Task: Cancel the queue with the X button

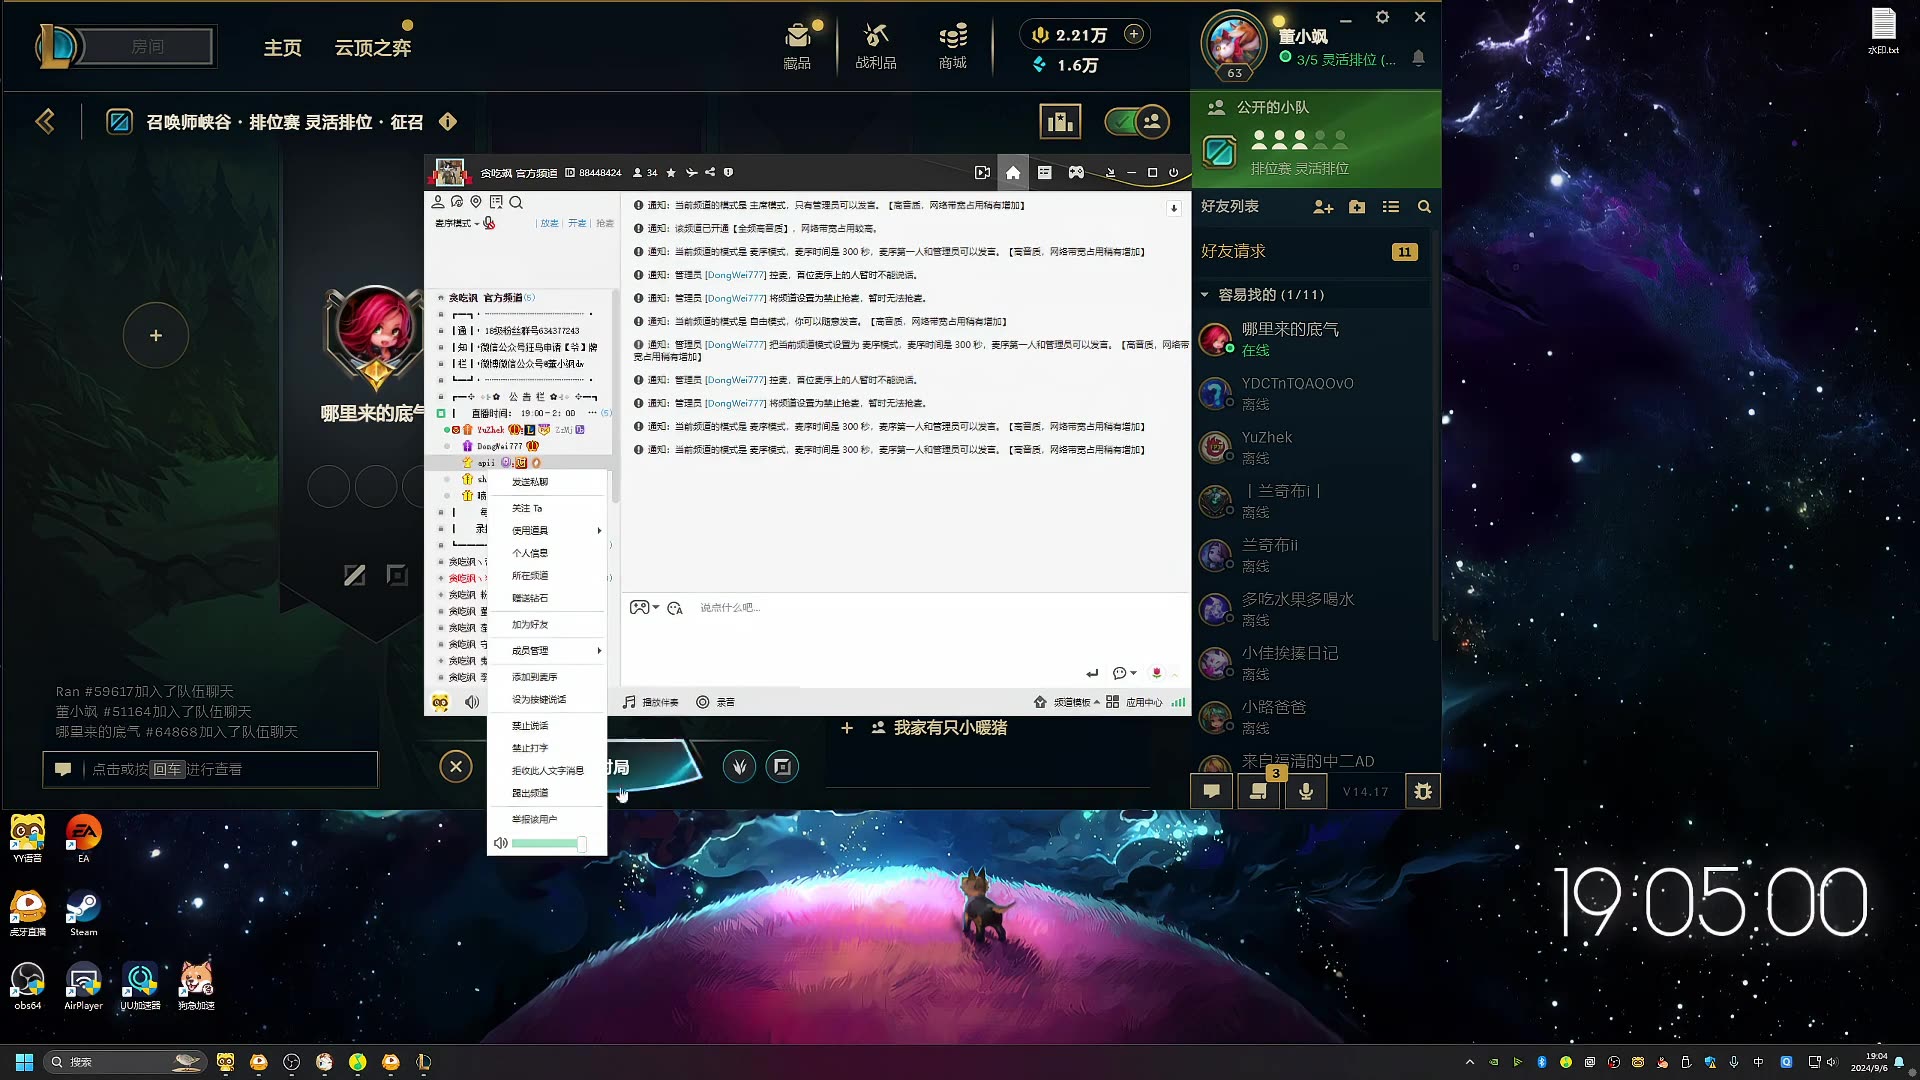Action: [x=456, y=767]
